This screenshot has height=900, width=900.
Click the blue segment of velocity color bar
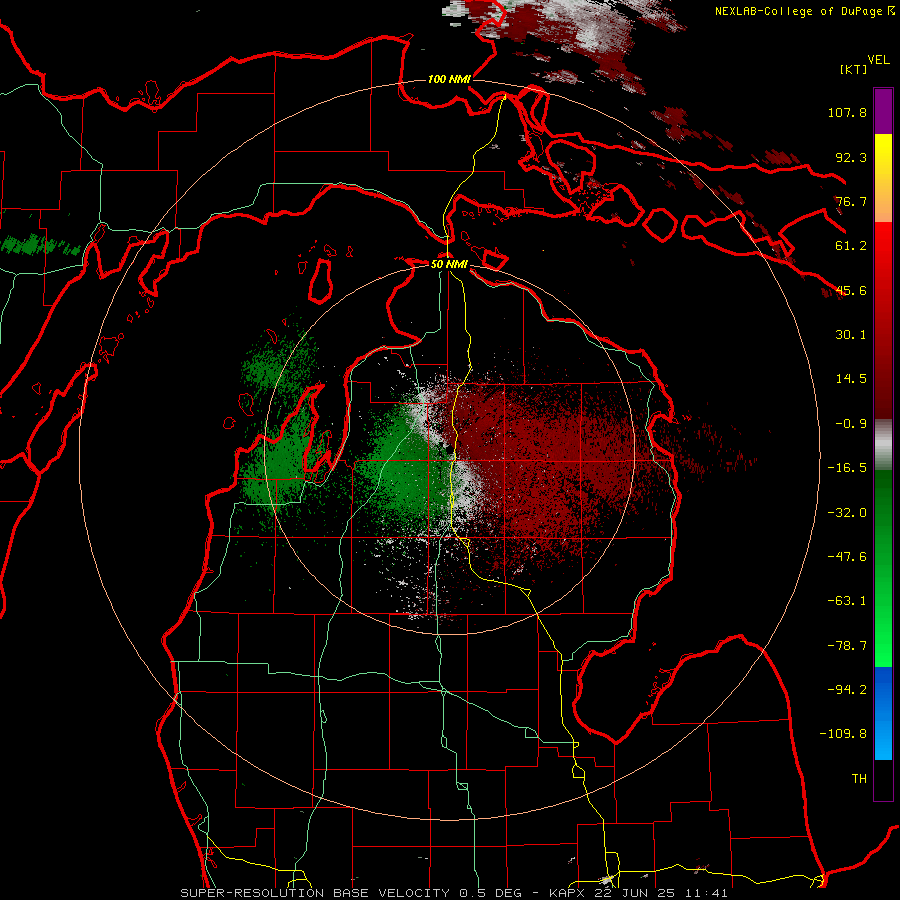click(883, 713)
